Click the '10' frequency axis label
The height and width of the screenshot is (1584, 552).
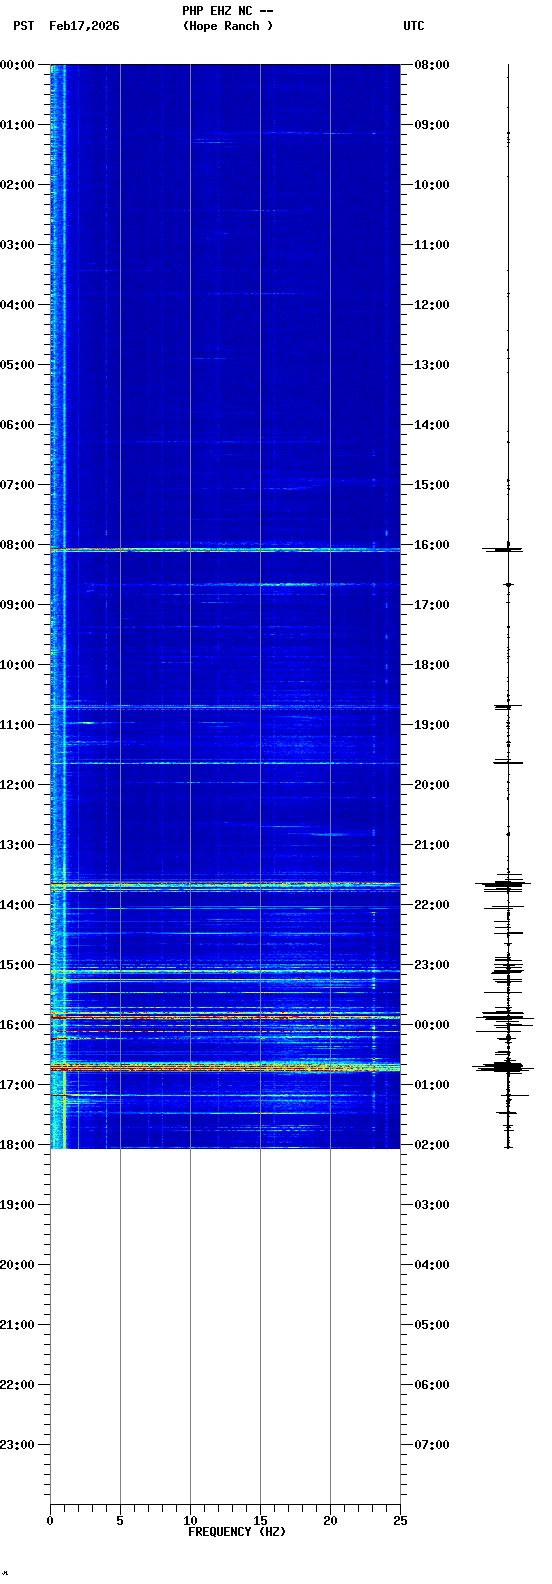190,1521
